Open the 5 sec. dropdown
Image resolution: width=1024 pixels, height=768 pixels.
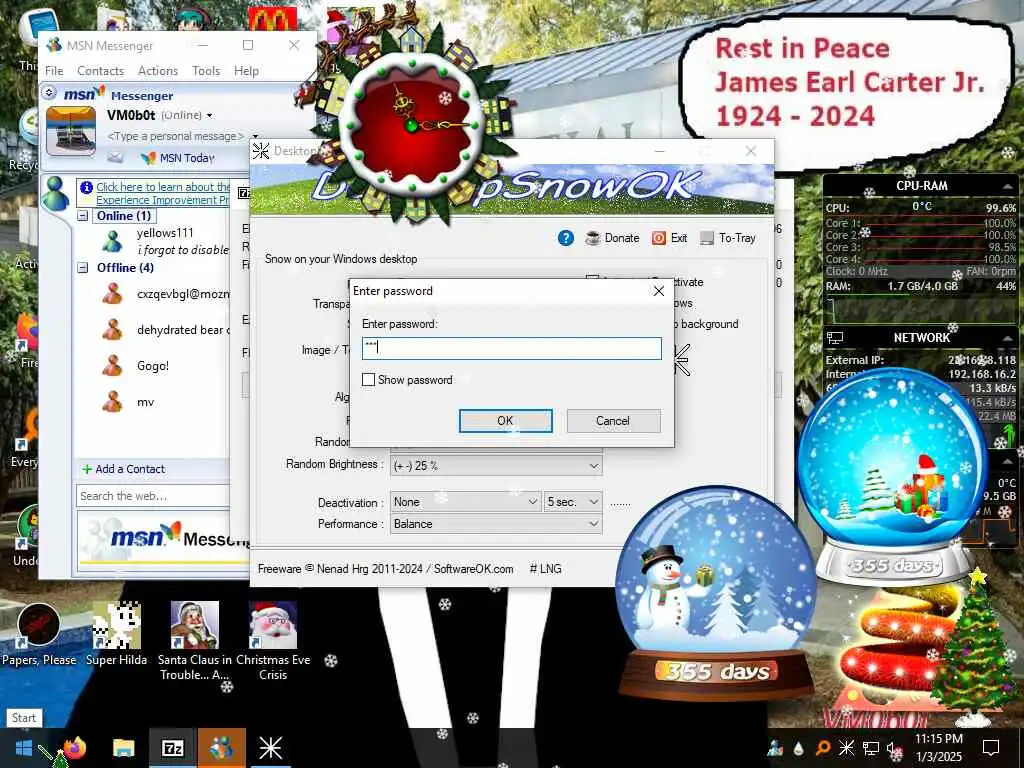click(x=593, y=502)
